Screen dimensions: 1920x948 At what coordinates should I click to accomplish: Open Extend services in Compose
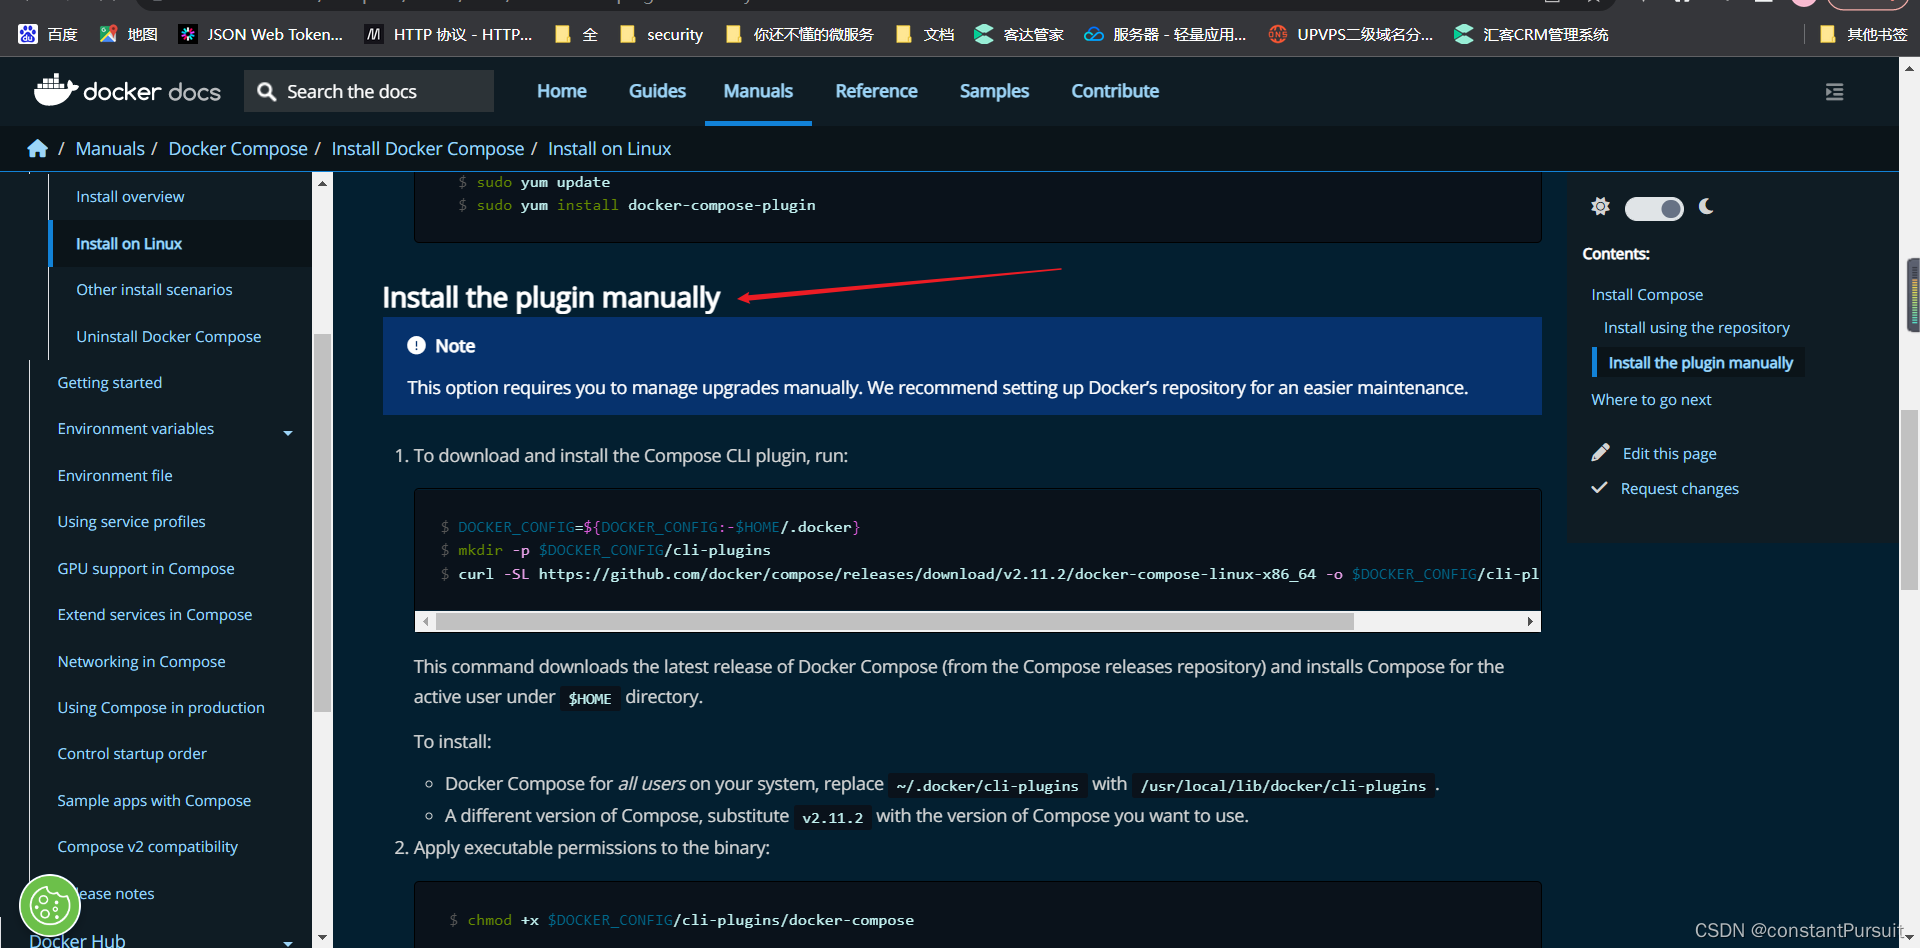pos(154,615)
